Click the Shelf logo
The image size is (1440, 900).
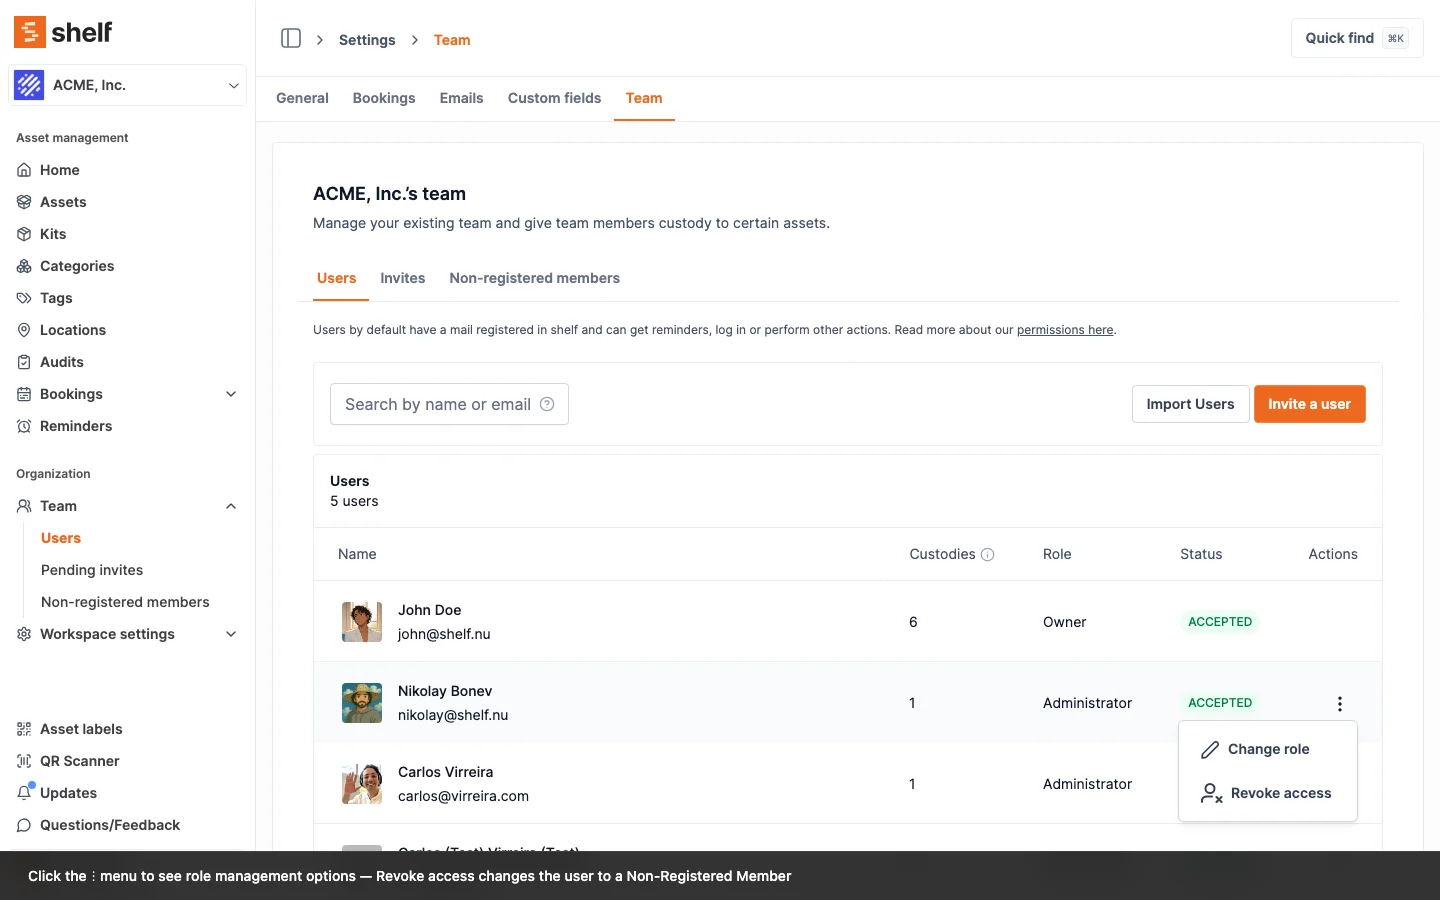(63, 32)
